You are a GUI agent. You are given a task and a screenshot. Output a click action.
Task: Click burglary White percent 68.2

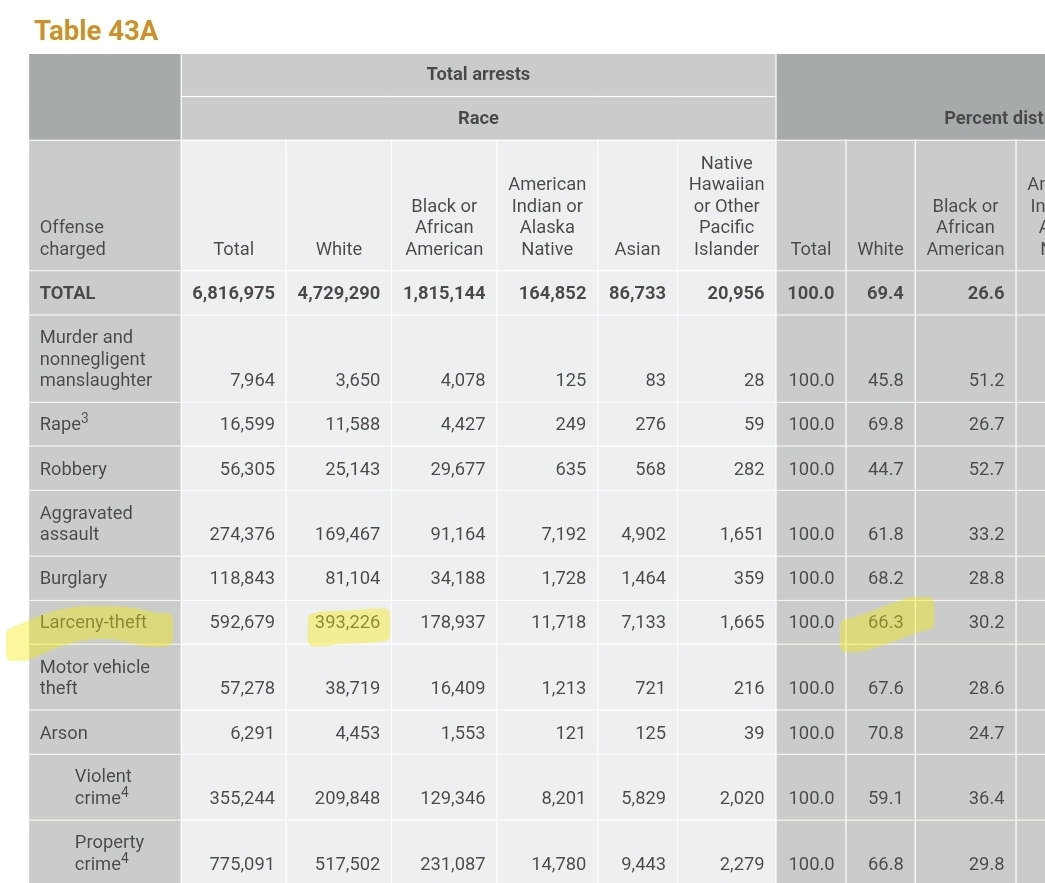pyautogui.click(x=886, y=578)
